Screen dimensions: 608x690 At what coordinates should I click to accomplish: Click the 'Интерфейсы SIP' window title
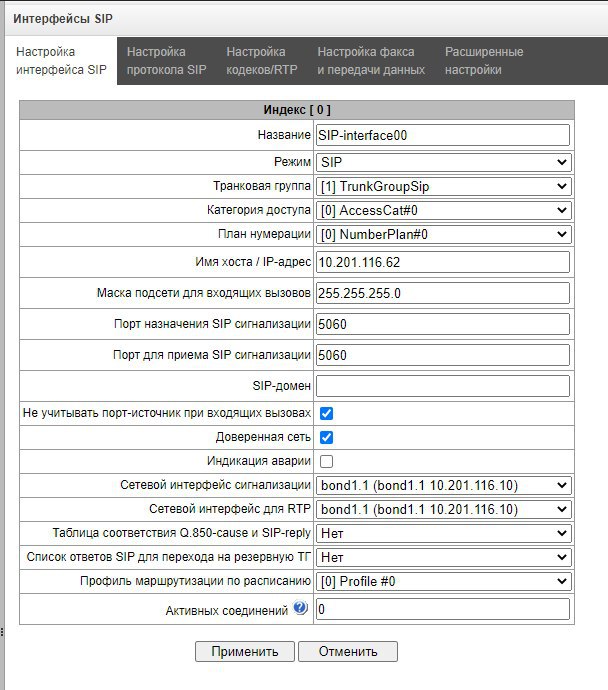[63, 18]
